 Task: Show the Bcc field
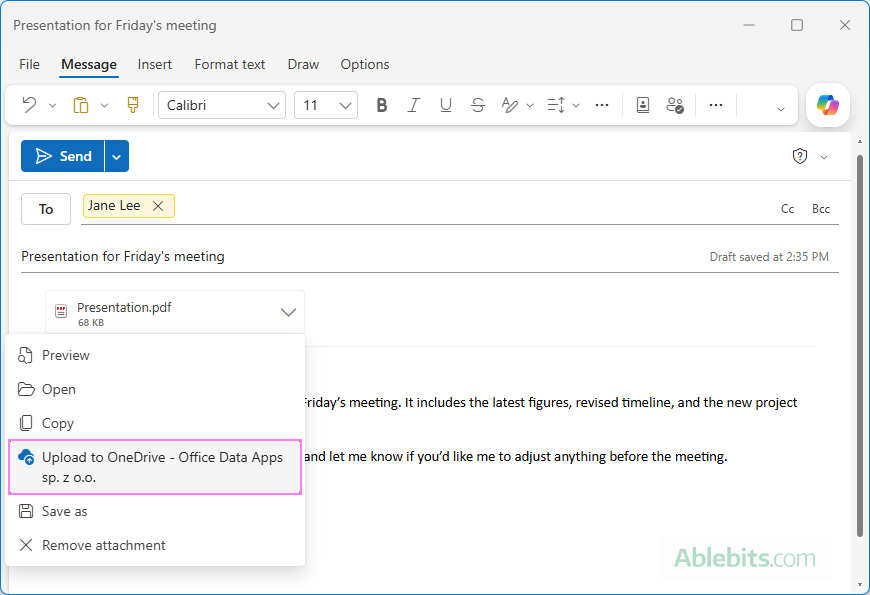(821, 209)
